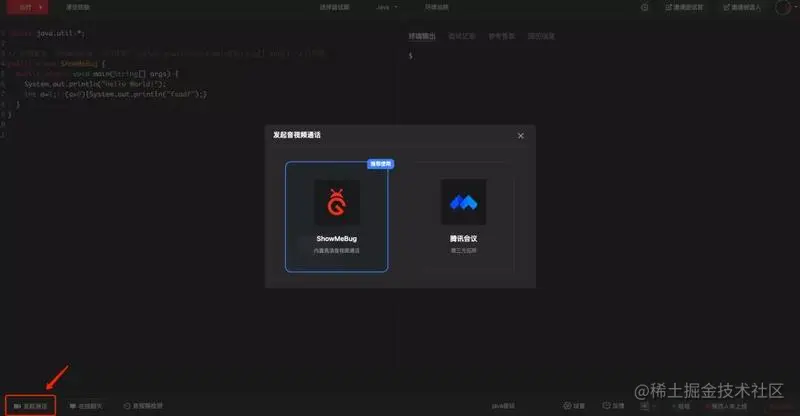Switch to the 终端输出 output tab

tap(422, 36)
